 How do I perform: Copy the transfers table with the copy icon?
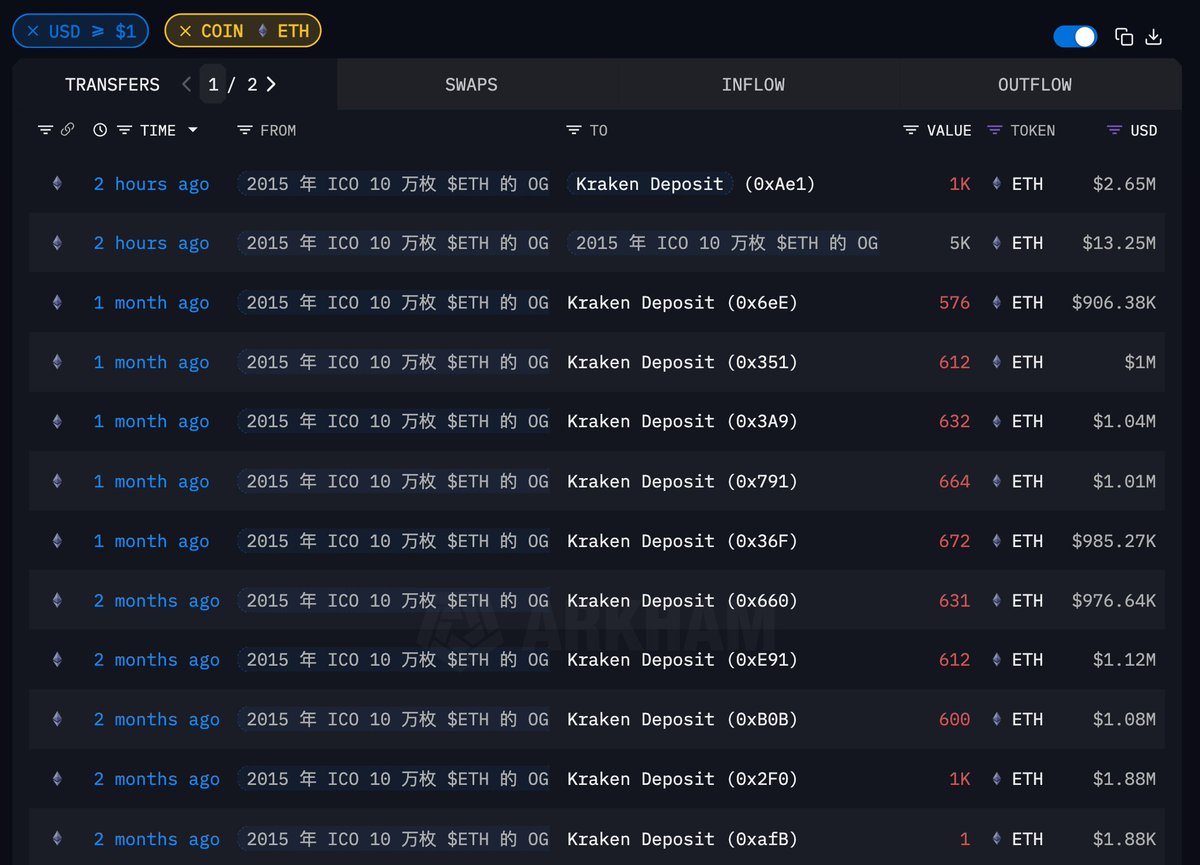click(1124, 37)
